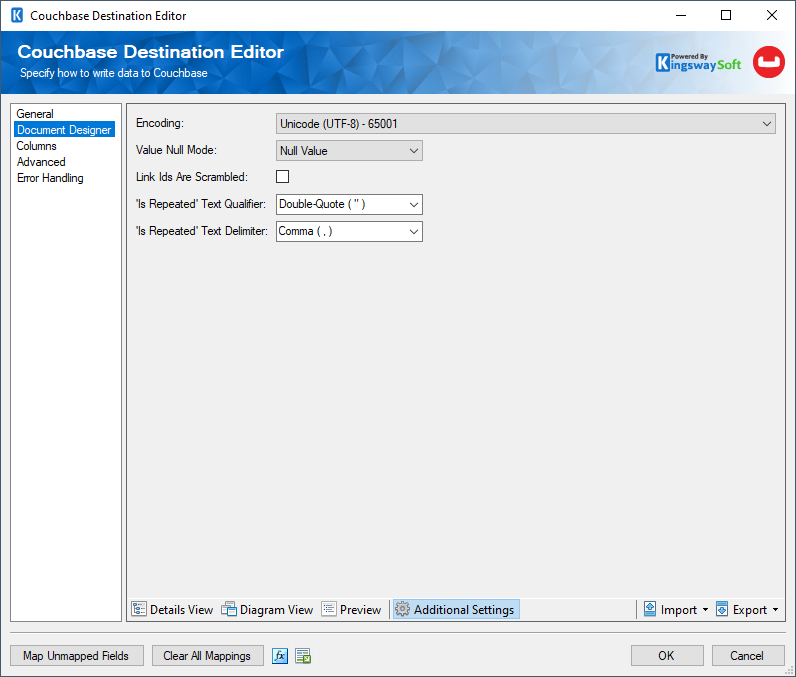Click the Couchbase red logo icon
Image resolution: width=796 pixels, height=677 pixels.
(769, 62)
